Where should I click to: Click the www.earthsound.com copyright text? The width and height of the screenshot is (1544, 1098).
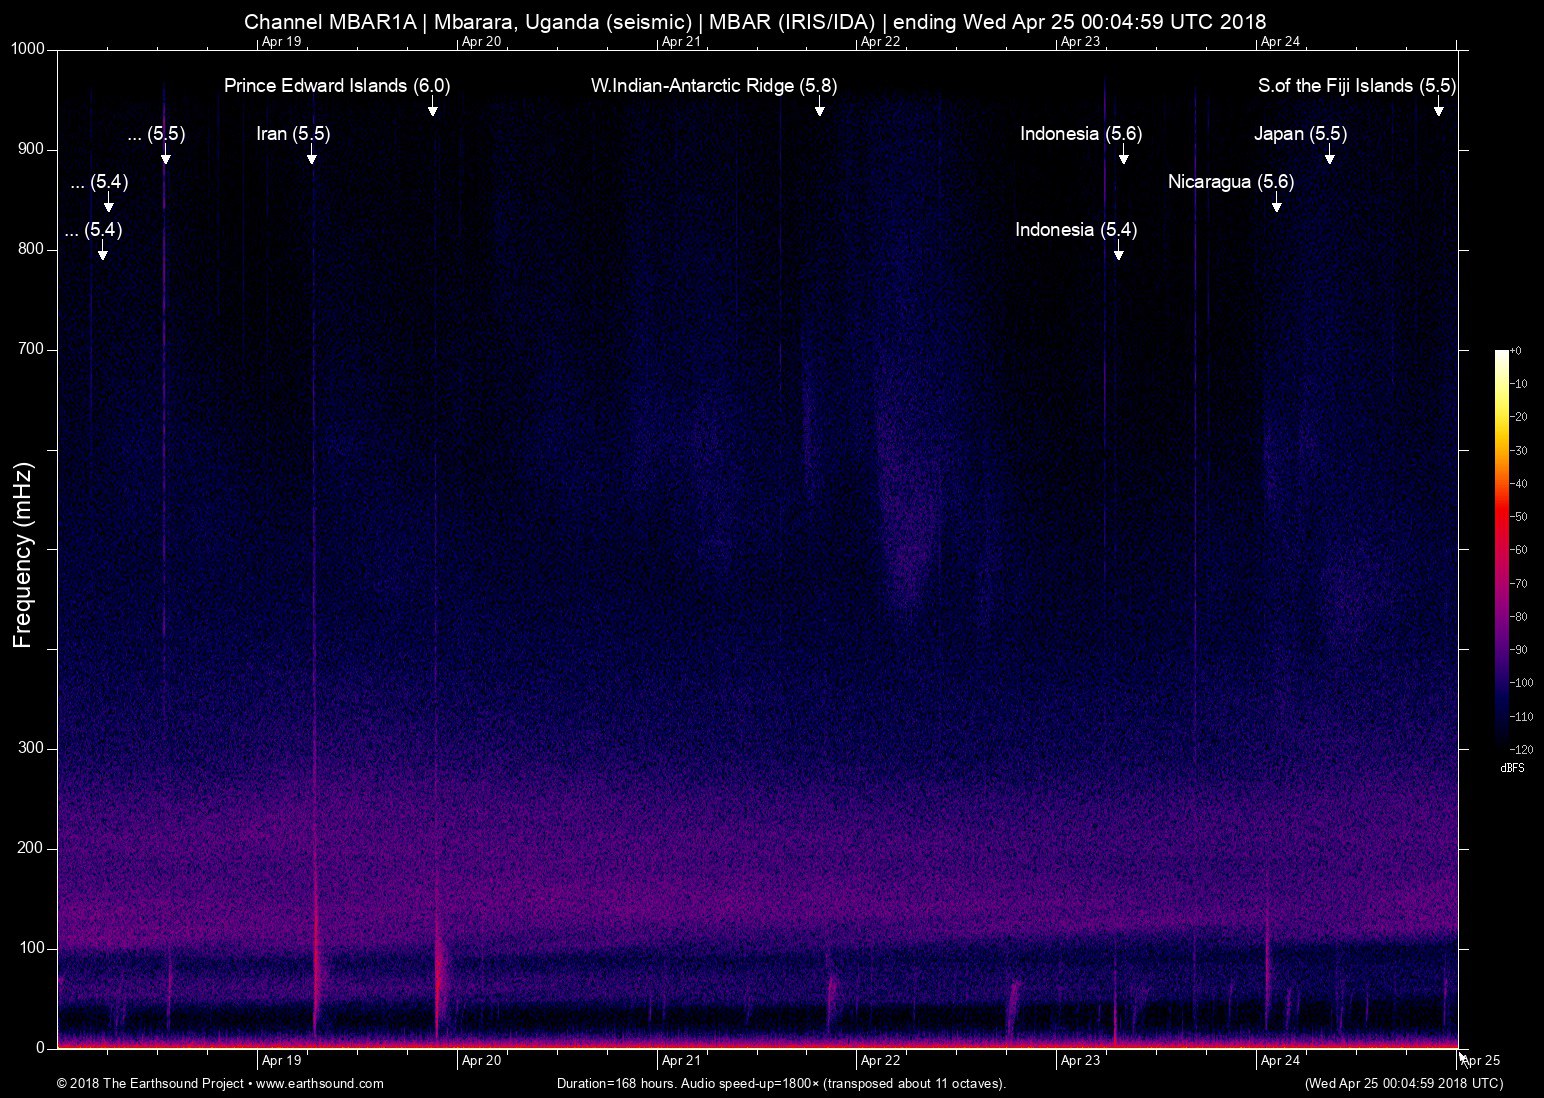pos(220,1083)
